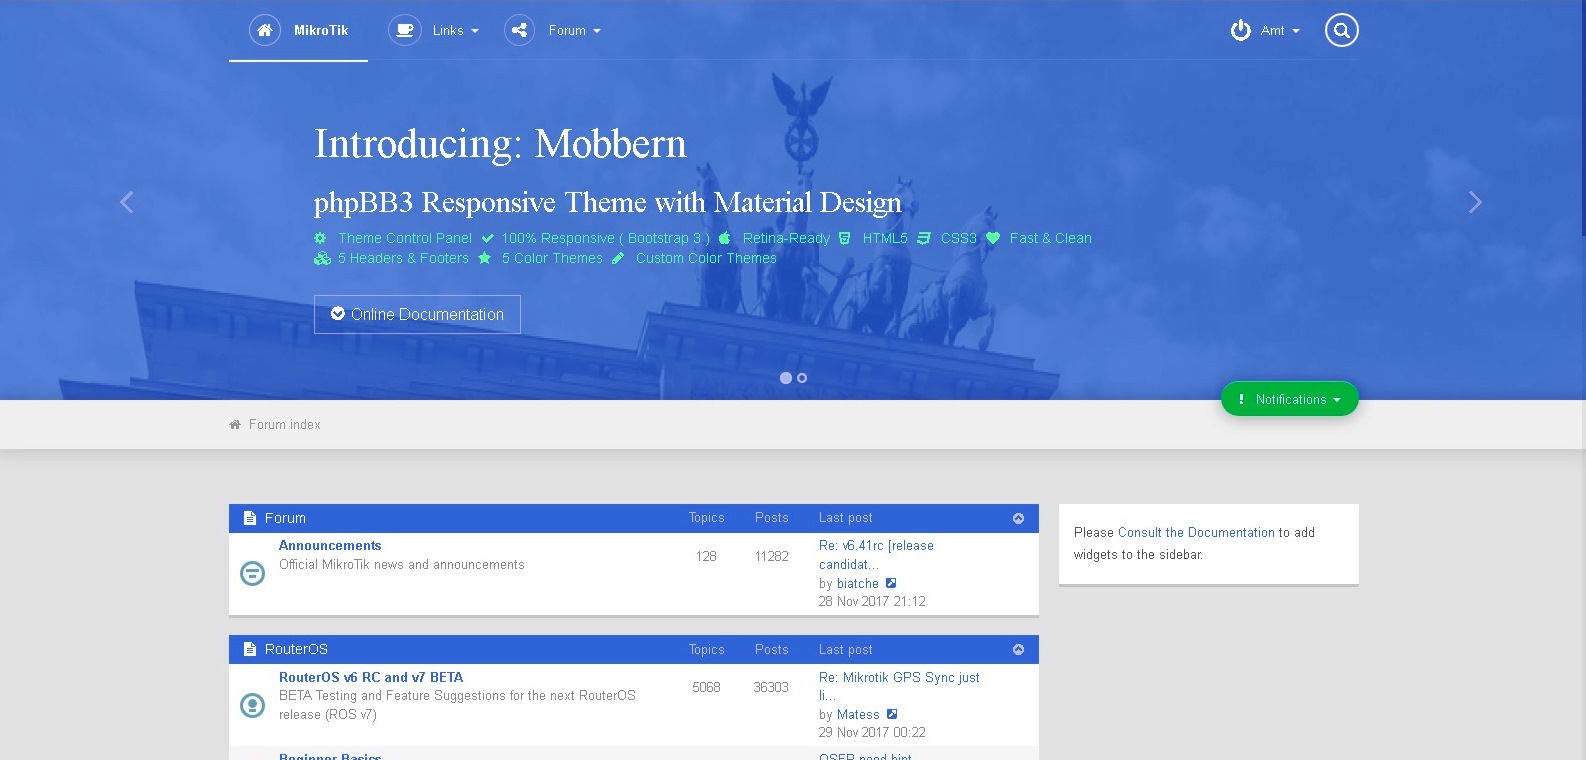This screenshot has width=1586, height=760.
Task: Click the 100% Responsive feature text
Action: (606, 238)
